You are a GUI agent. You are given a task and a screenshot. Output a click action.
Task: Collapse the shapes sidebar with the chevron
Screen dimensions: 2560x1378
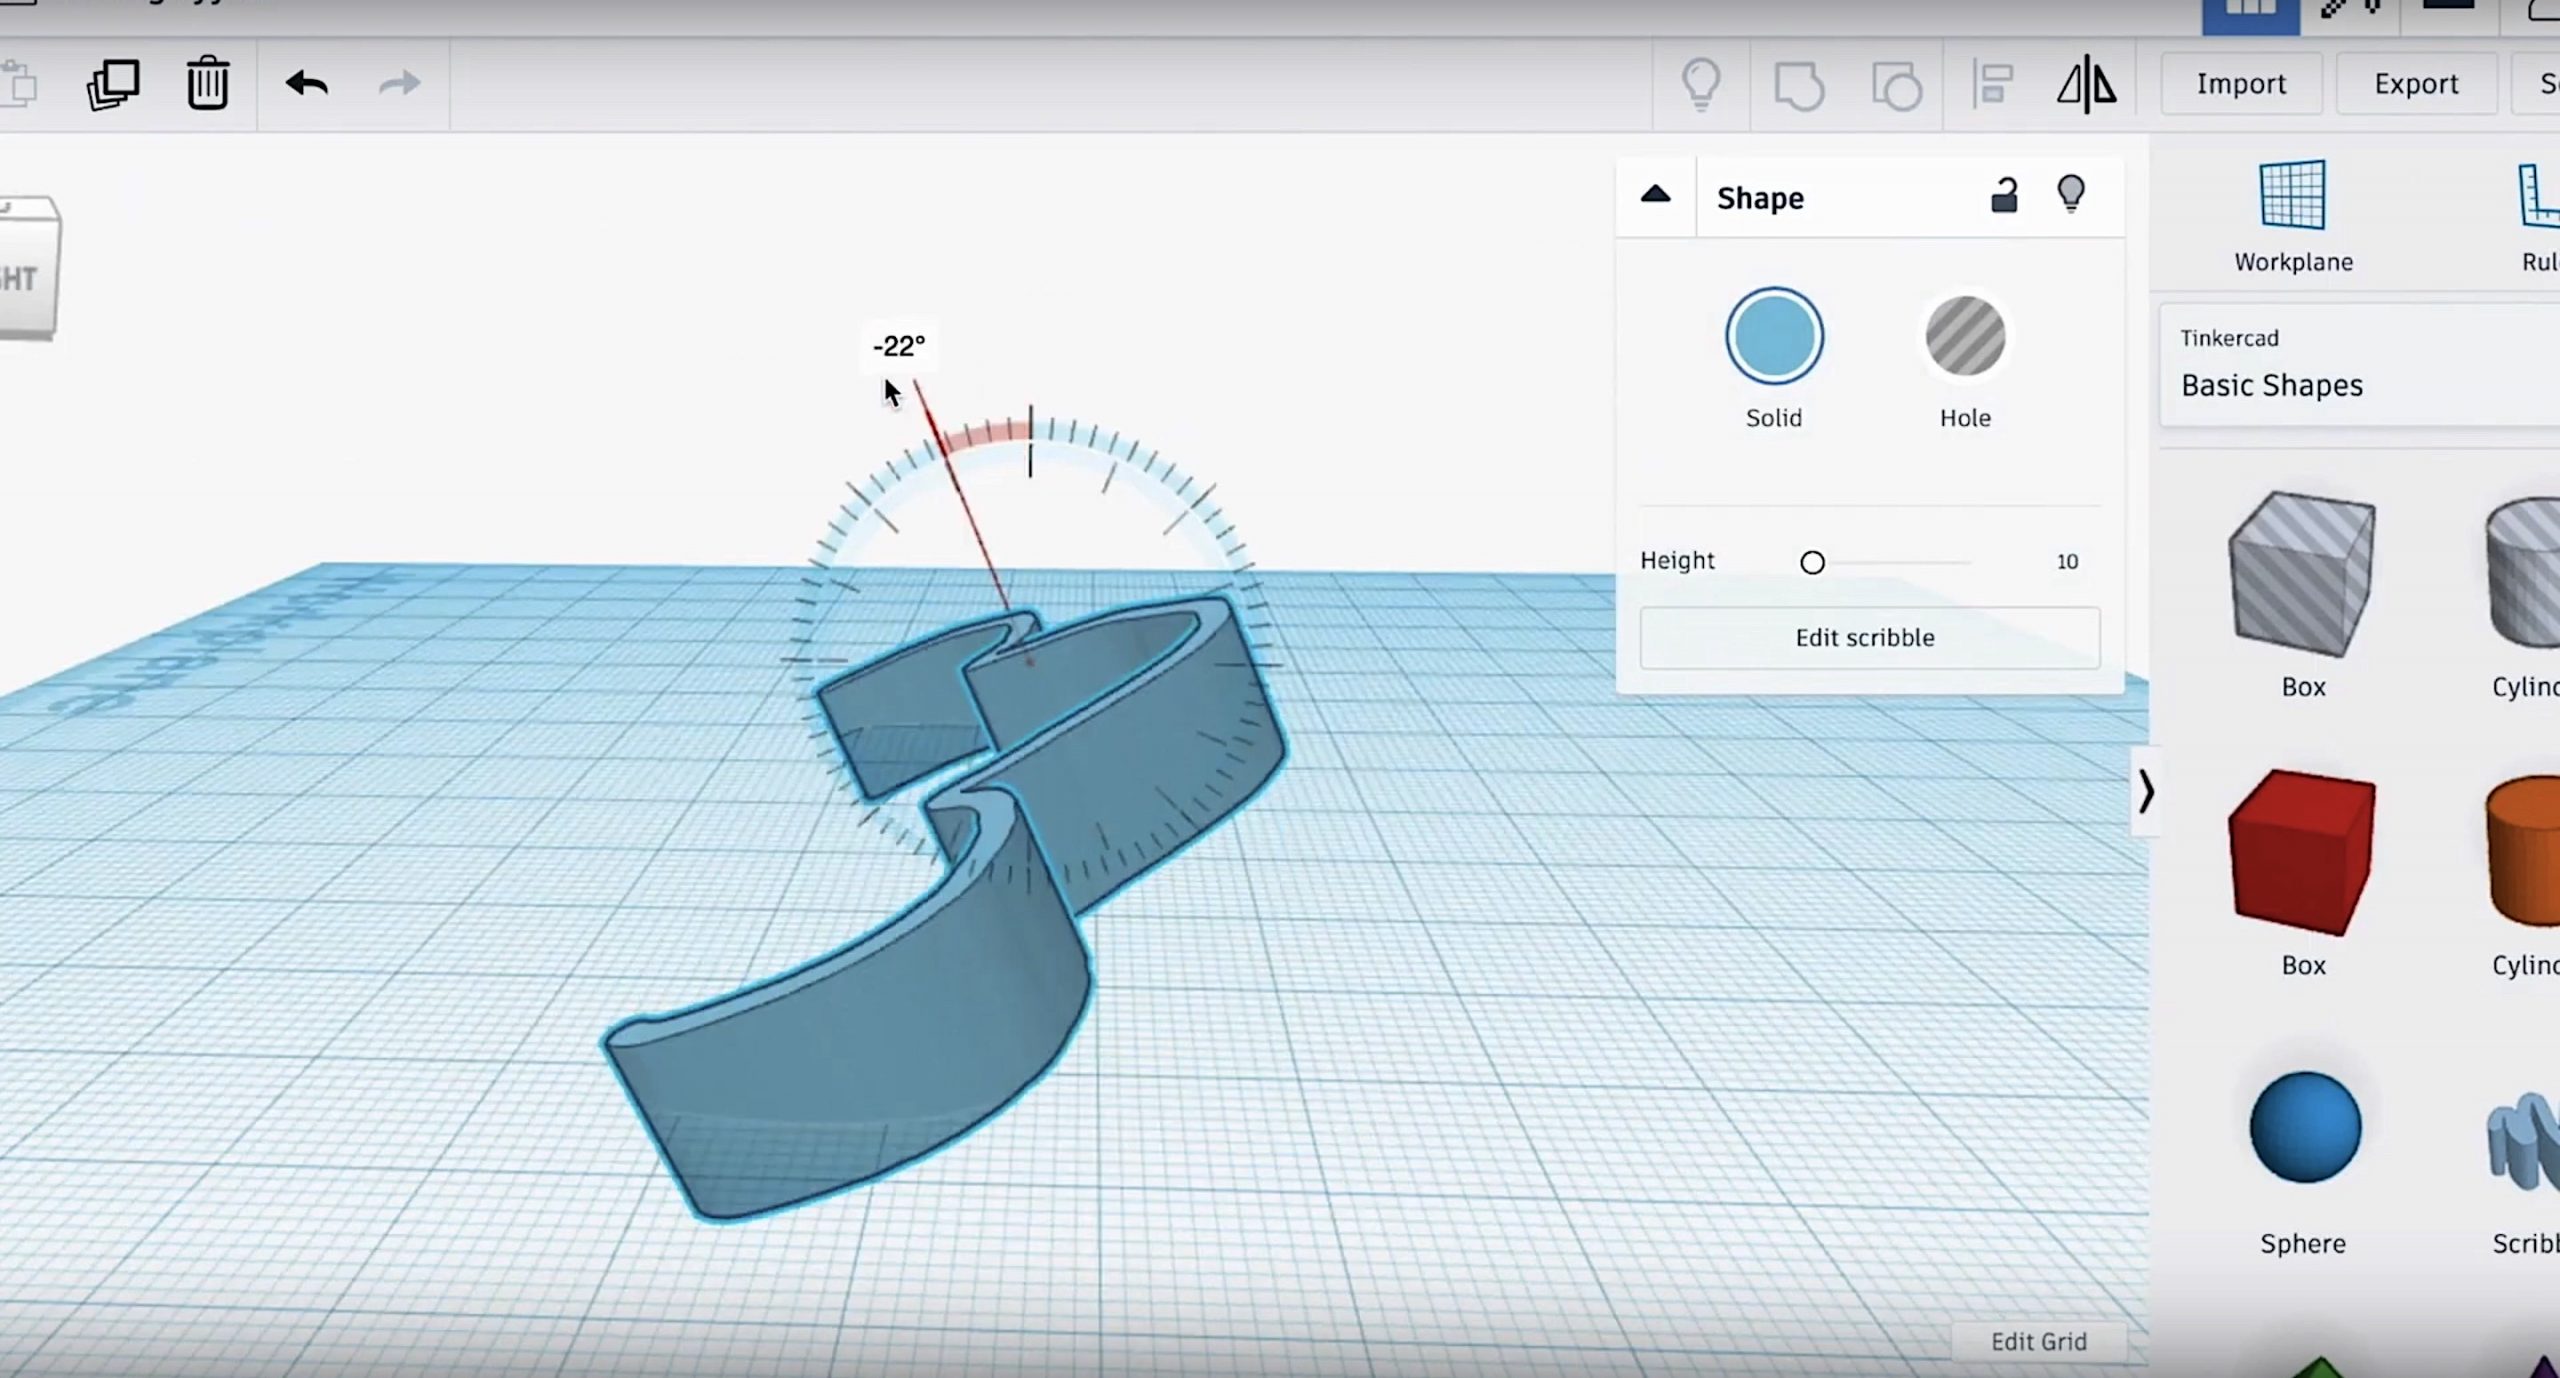2145,792
